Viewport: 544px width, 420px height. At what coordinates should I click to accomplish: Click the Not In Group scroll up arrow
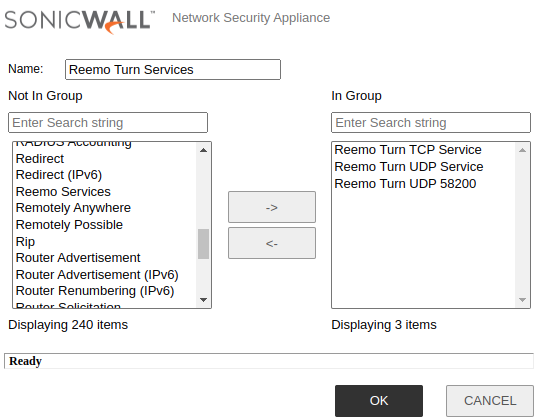(204, 150)
